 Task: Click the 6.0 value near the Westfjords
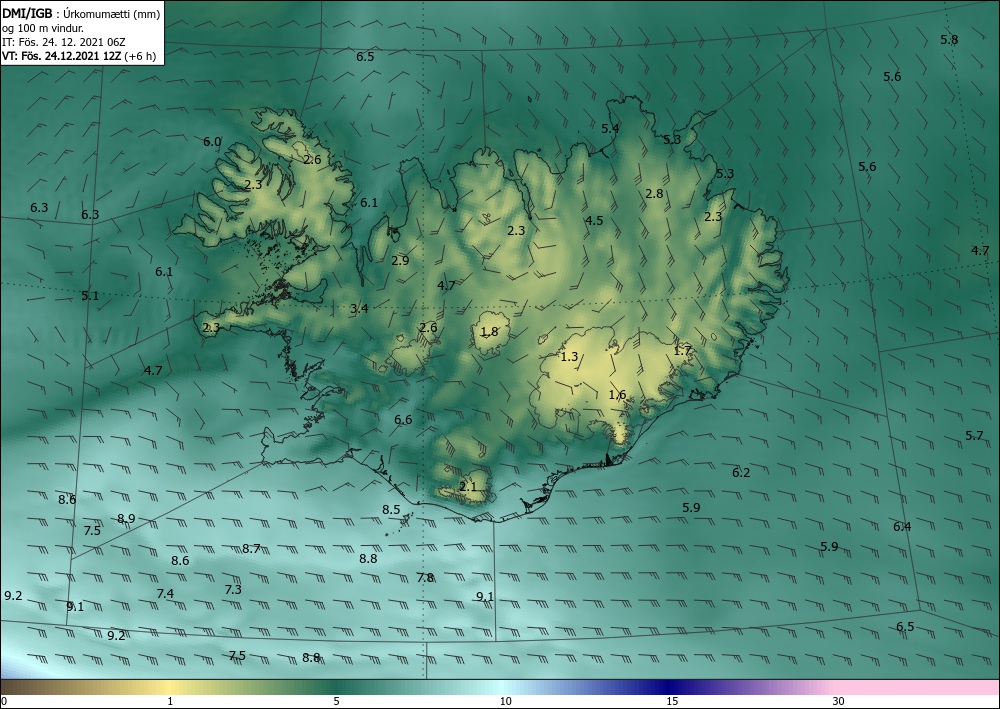click(x=212, y=142)
